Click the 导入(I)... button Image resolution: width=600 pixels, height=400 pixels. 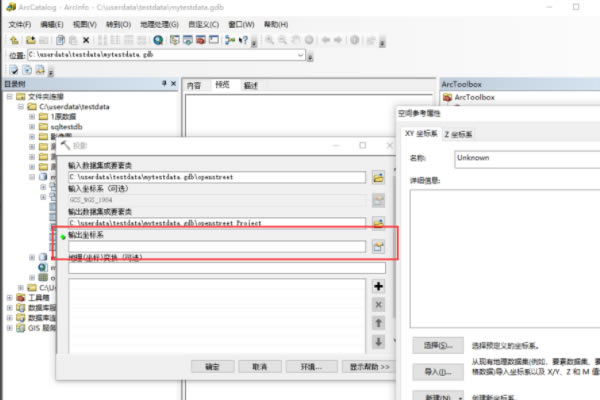tap(438, 372)
